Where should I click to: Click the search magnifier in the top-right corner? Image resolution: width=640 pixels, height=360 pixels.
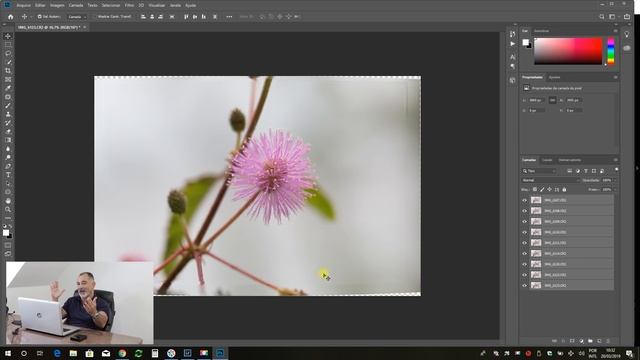tap(602, 17)
